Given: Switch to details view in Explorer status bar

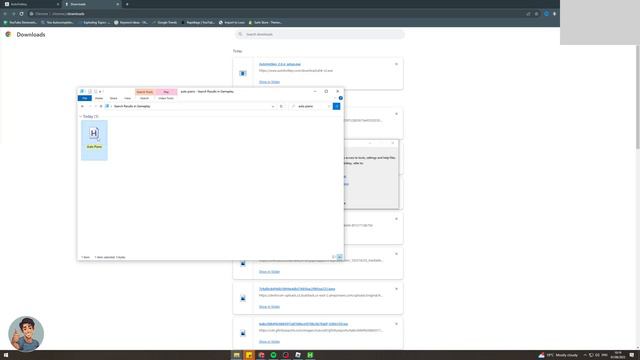Looking at the screenshot, I should point(334,257).
